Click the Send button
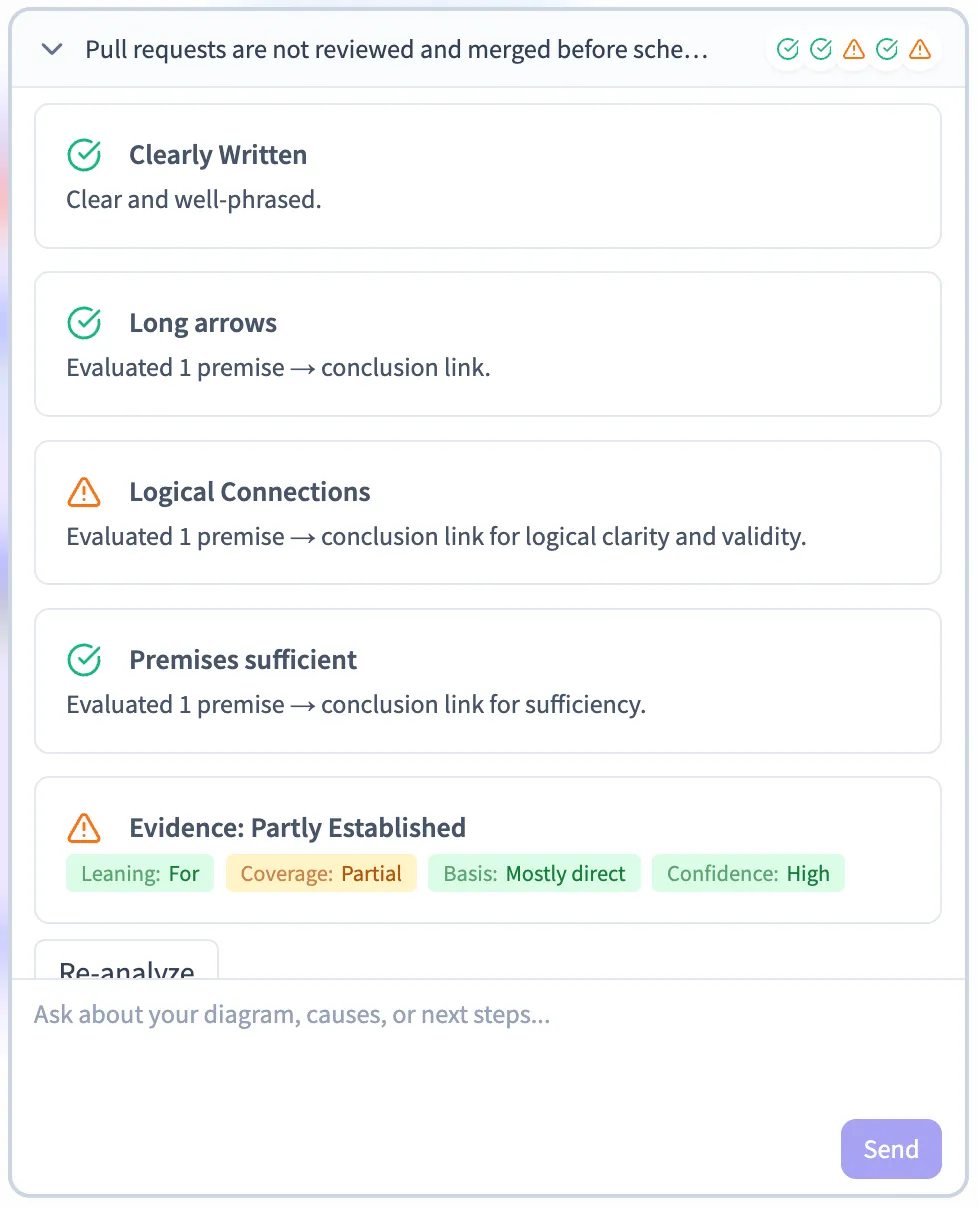Screen dimensions: 979x1208 click(x=891, y=1149)
